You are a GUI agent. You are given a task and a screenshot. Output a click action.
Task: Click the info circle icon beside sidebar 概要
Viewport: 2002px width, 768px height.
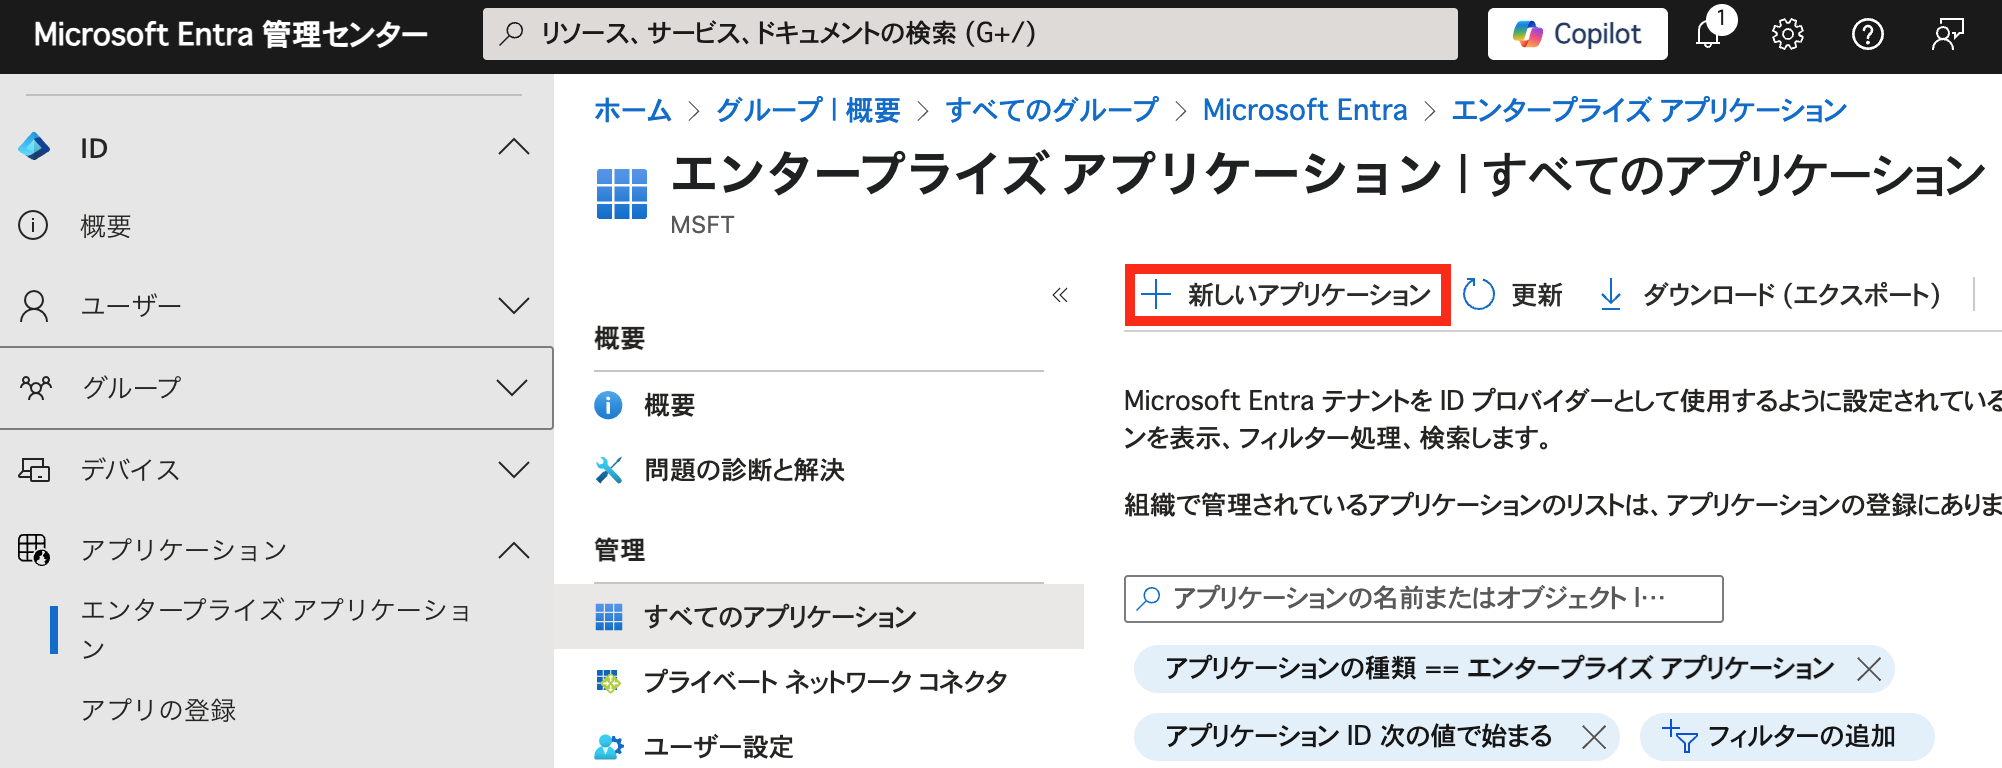(x=33, y=226)
